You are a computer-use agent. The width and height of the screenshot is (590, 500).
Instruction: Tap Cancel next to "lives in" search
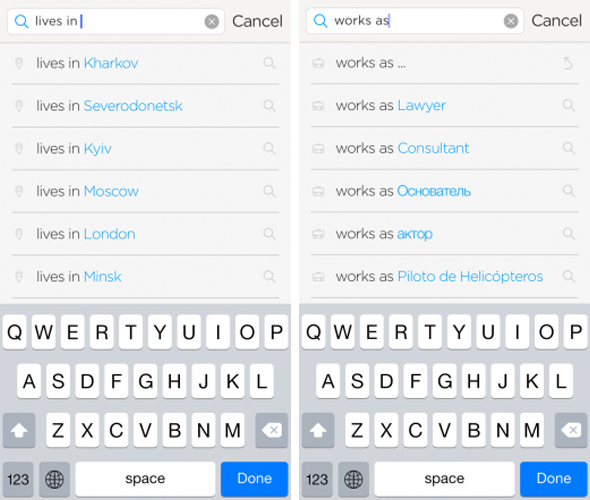point(257,21)
